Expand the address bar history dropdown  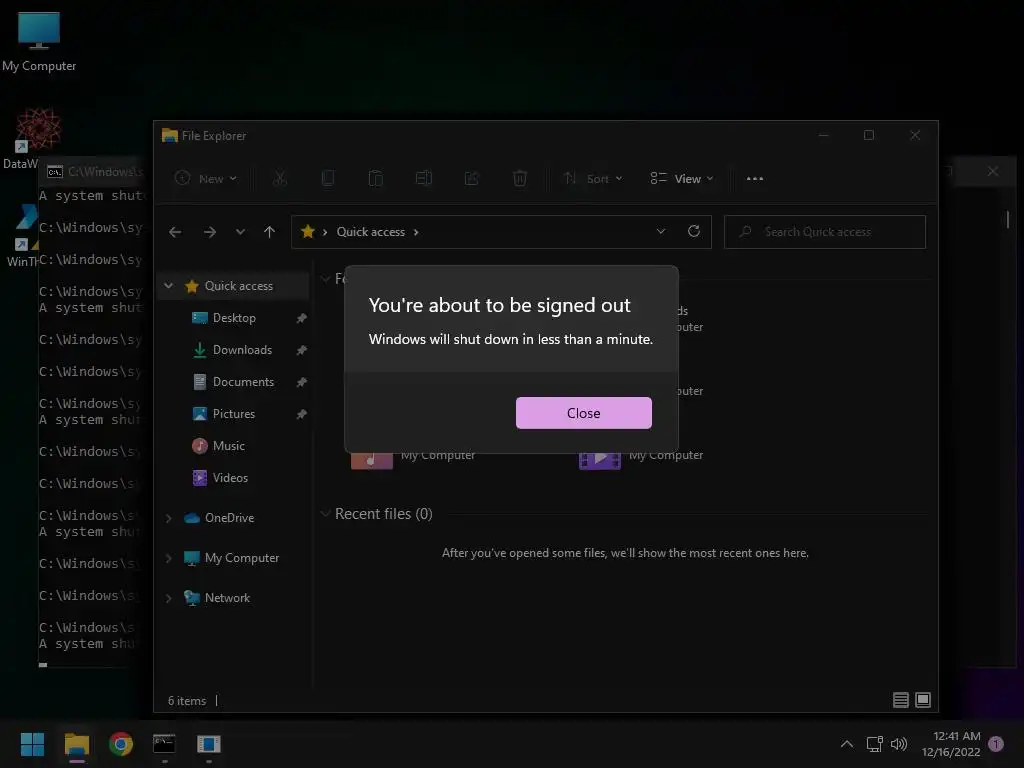661,231
